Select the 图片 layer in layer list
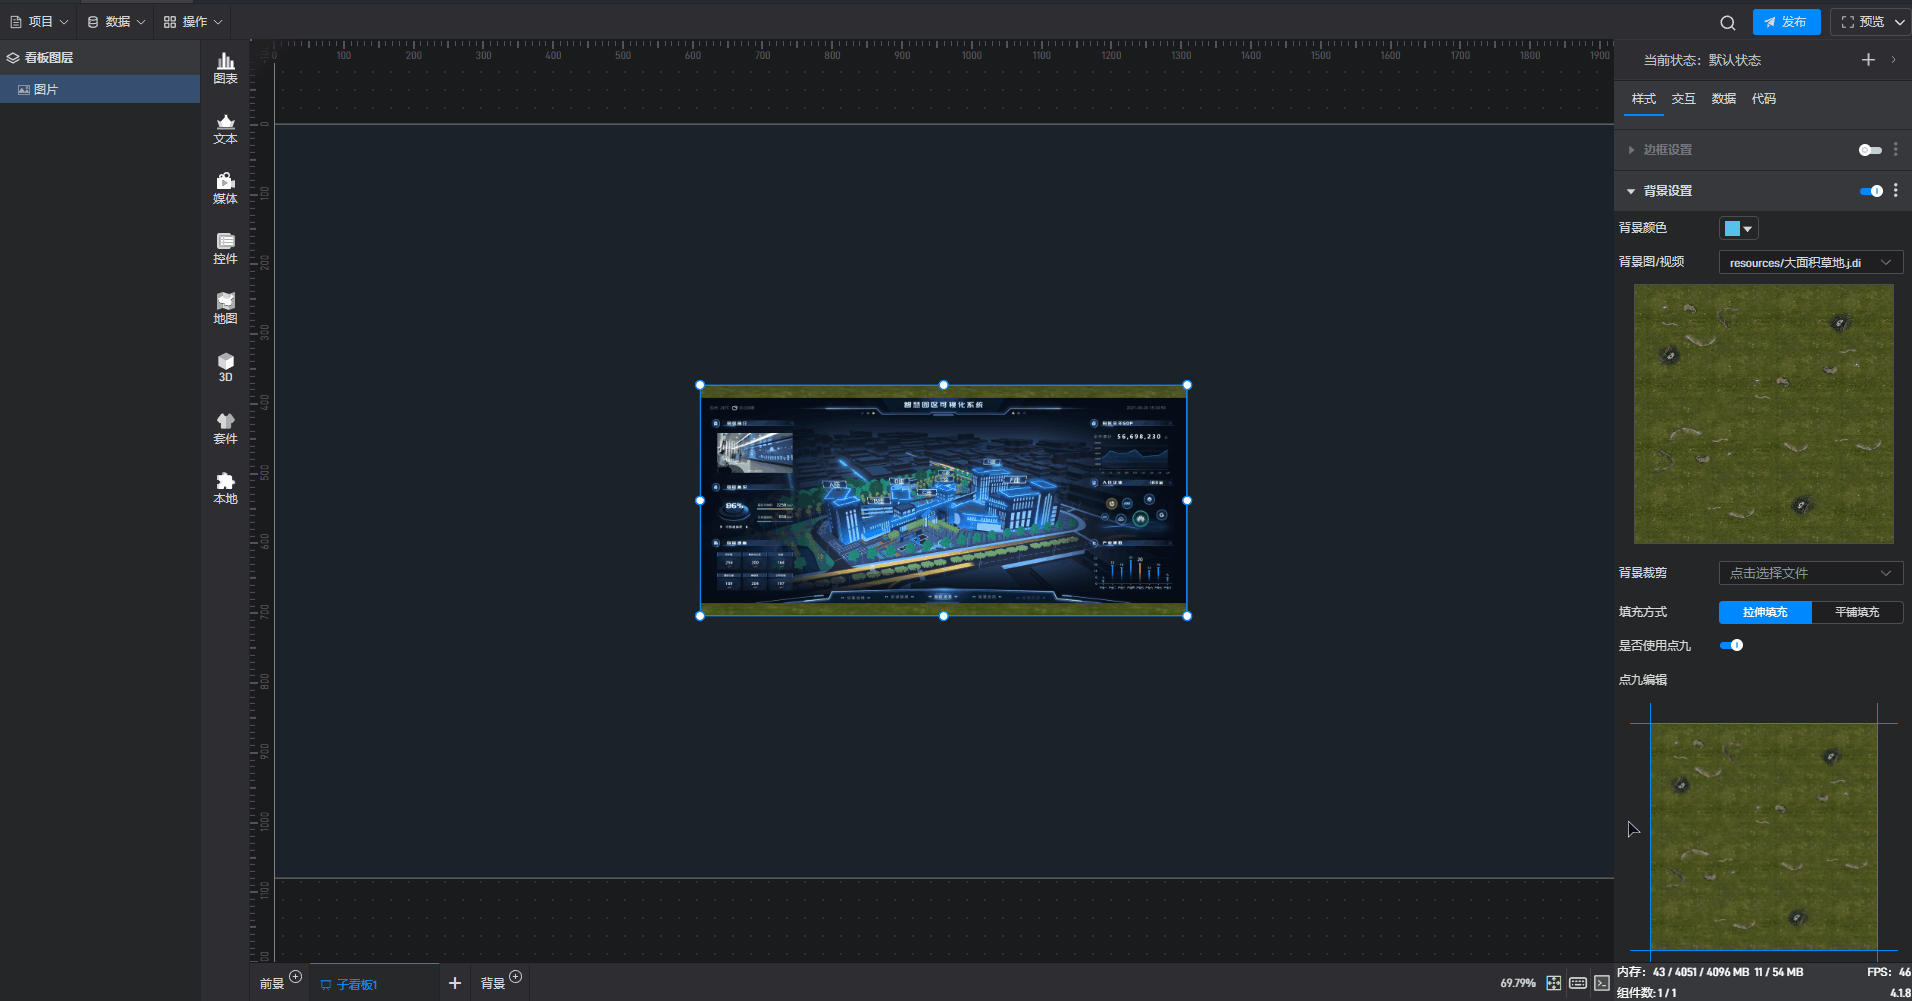Viewport: 1912px width, 1001px height. point(46,90)
